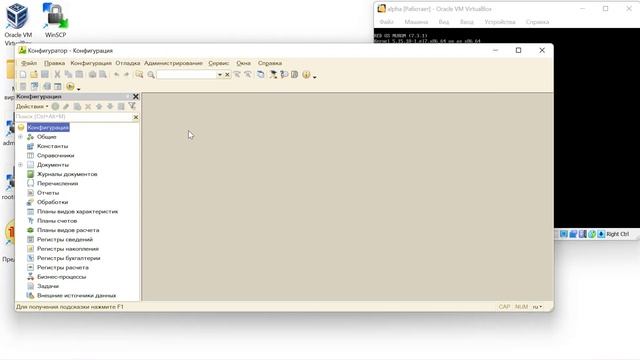The image size is (640, 360).
Task: Select Регистры бухгалтерии in the tree
Action: (x=69, y=258)
